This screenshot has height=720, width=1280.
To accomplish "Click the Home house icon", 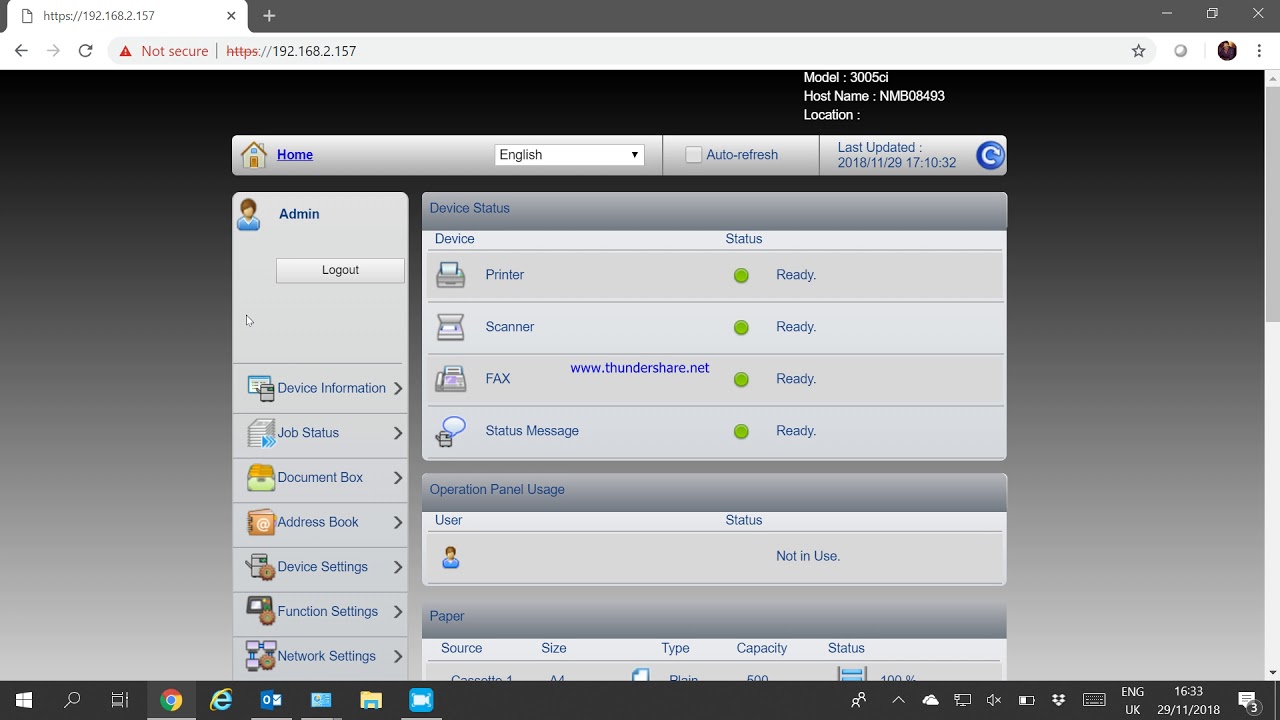I will point(254,155).
